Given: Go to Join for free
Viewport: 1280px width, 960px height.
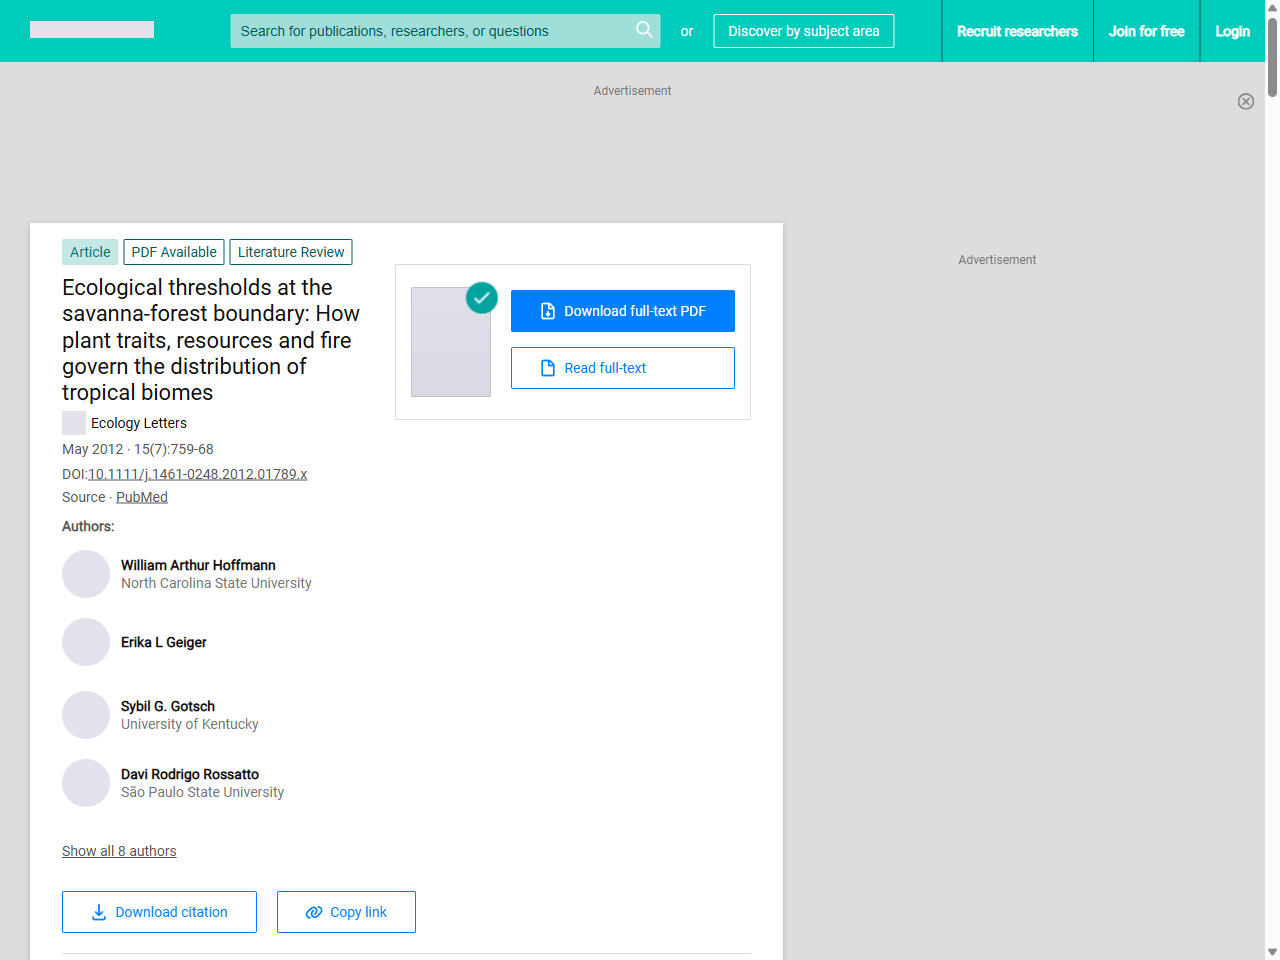Looking at the screenshot, I should tap(1146, 31).
